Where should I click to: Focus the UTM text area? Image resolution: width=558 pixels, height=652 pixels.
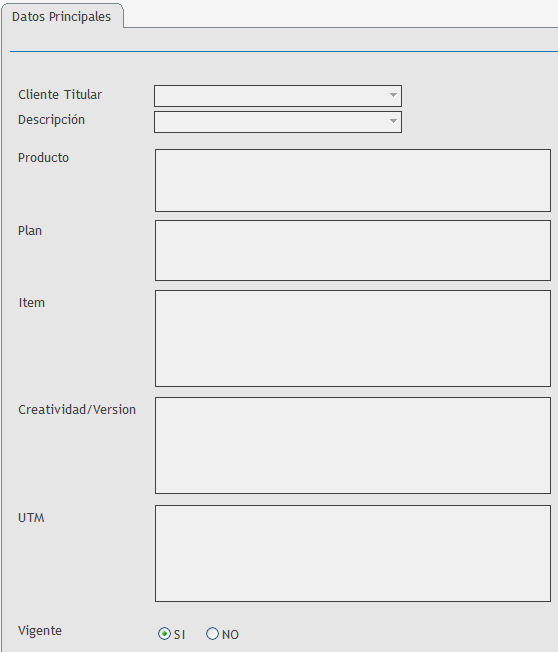click(353, 553)
